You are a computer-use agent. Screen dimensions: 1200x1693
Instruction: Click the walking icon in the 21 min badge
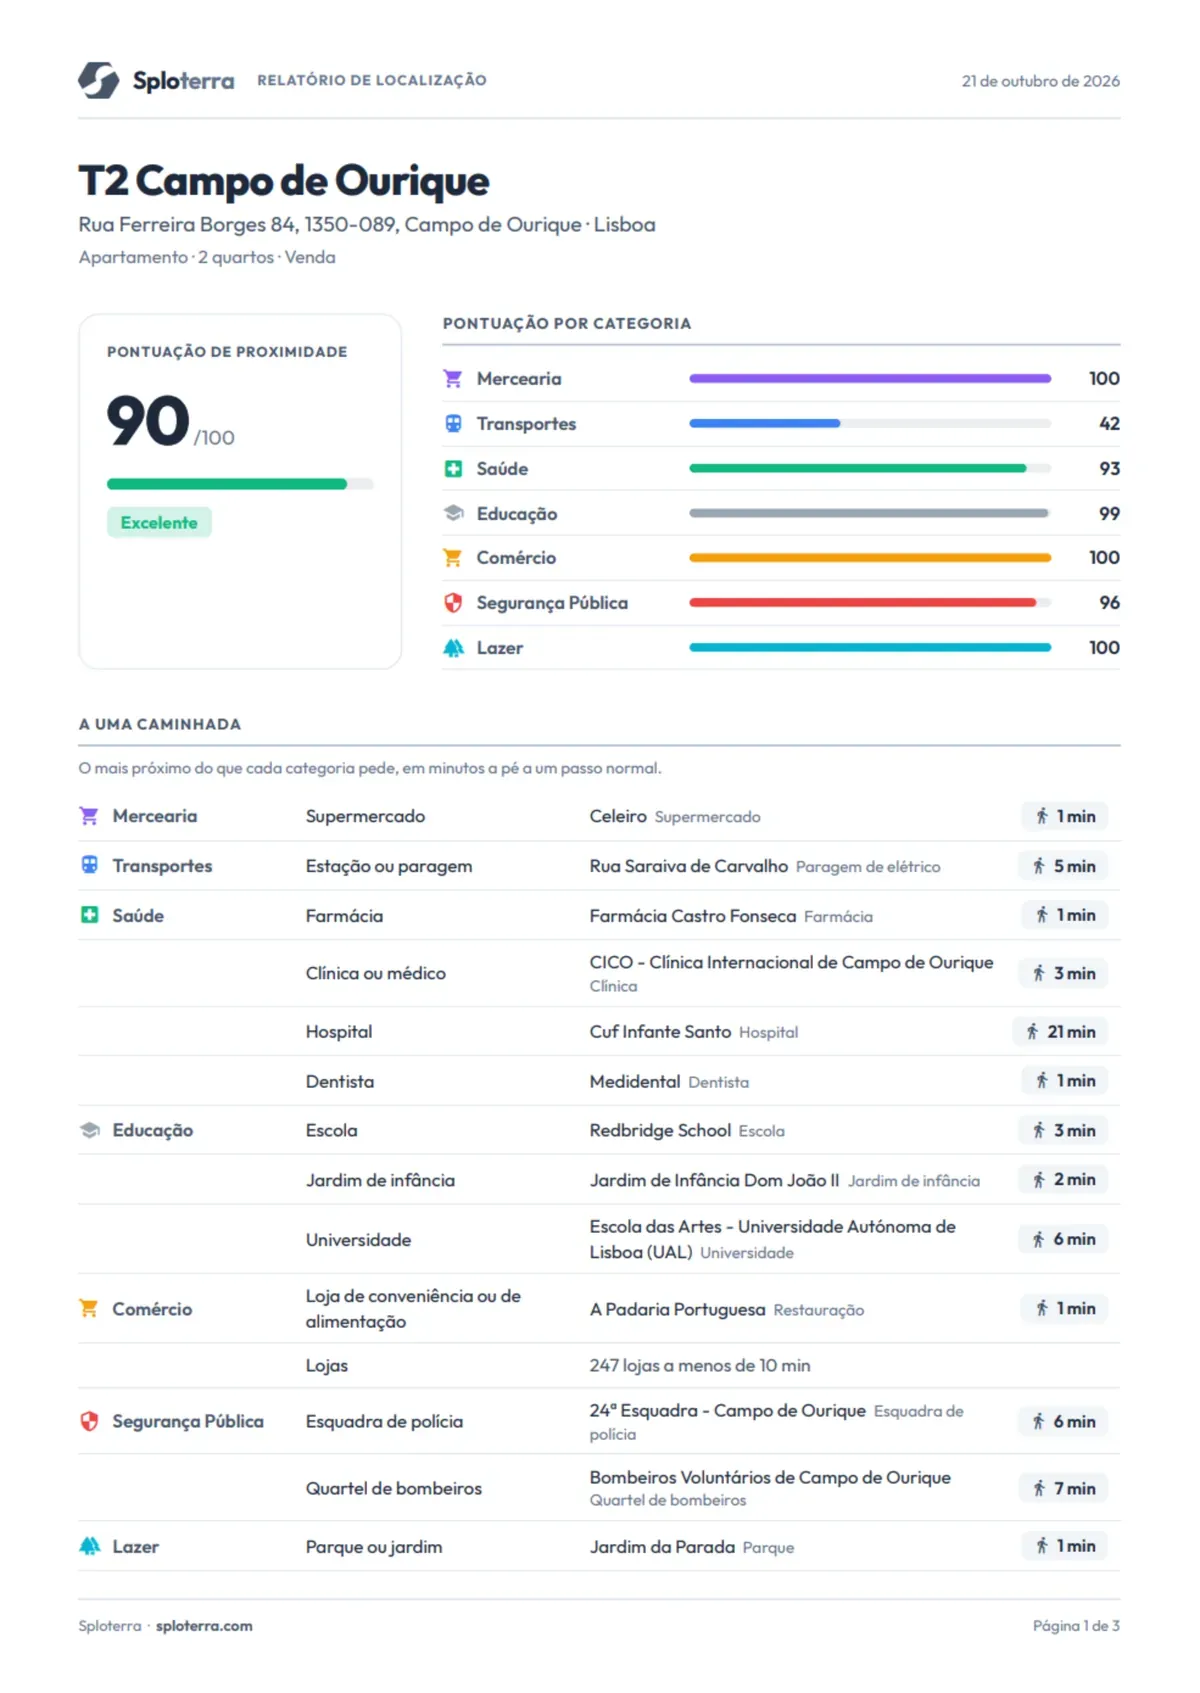click(1032, 1031)
